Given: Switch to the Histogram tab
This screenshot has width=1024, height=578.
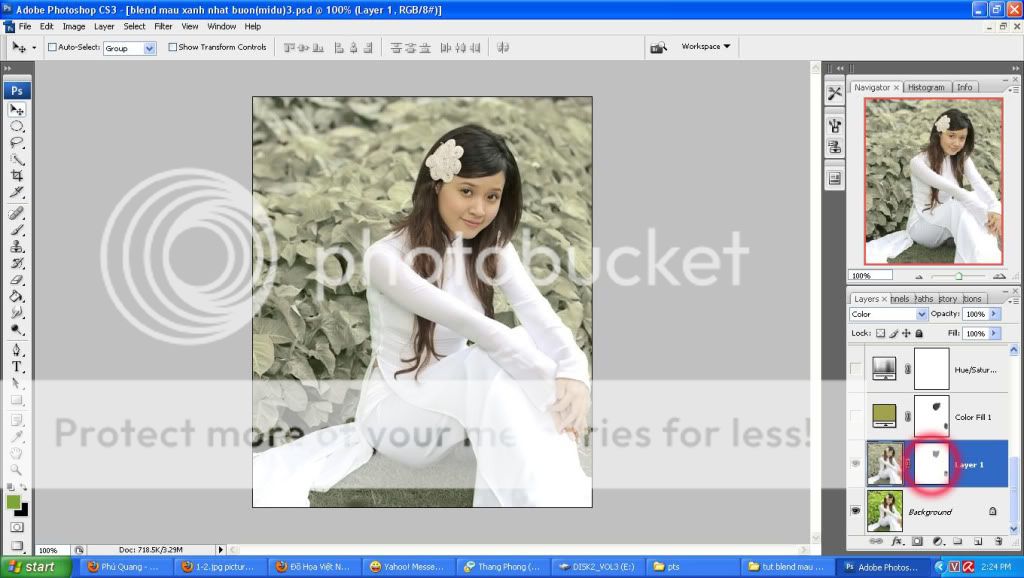Looking at the screenshot, I should [x=926, y=87].
